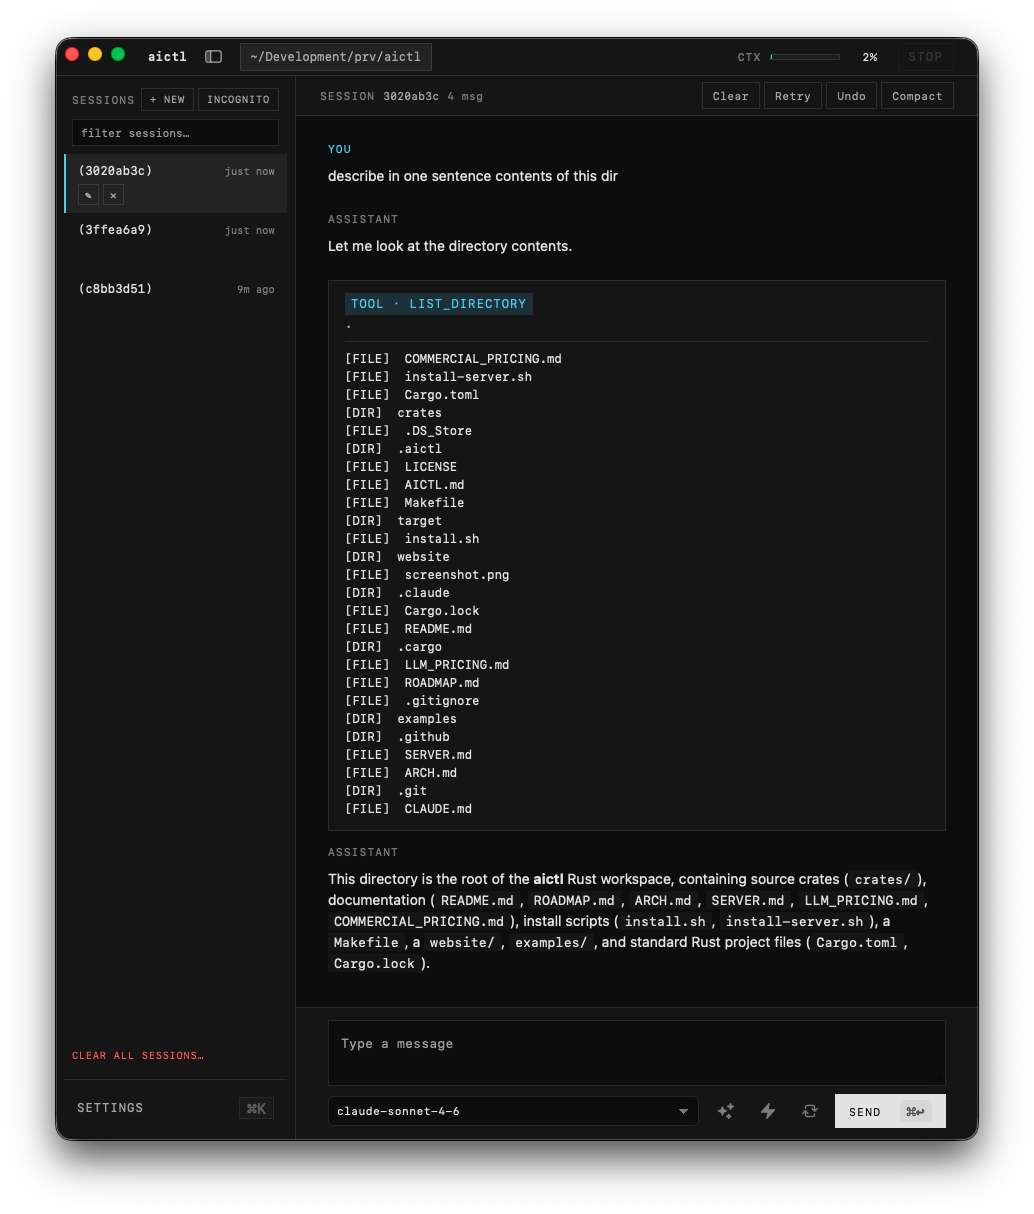Viewport: 1034px width, 1214px height.
Task: Click the [DIR] crates line
Action: (393, 413)
